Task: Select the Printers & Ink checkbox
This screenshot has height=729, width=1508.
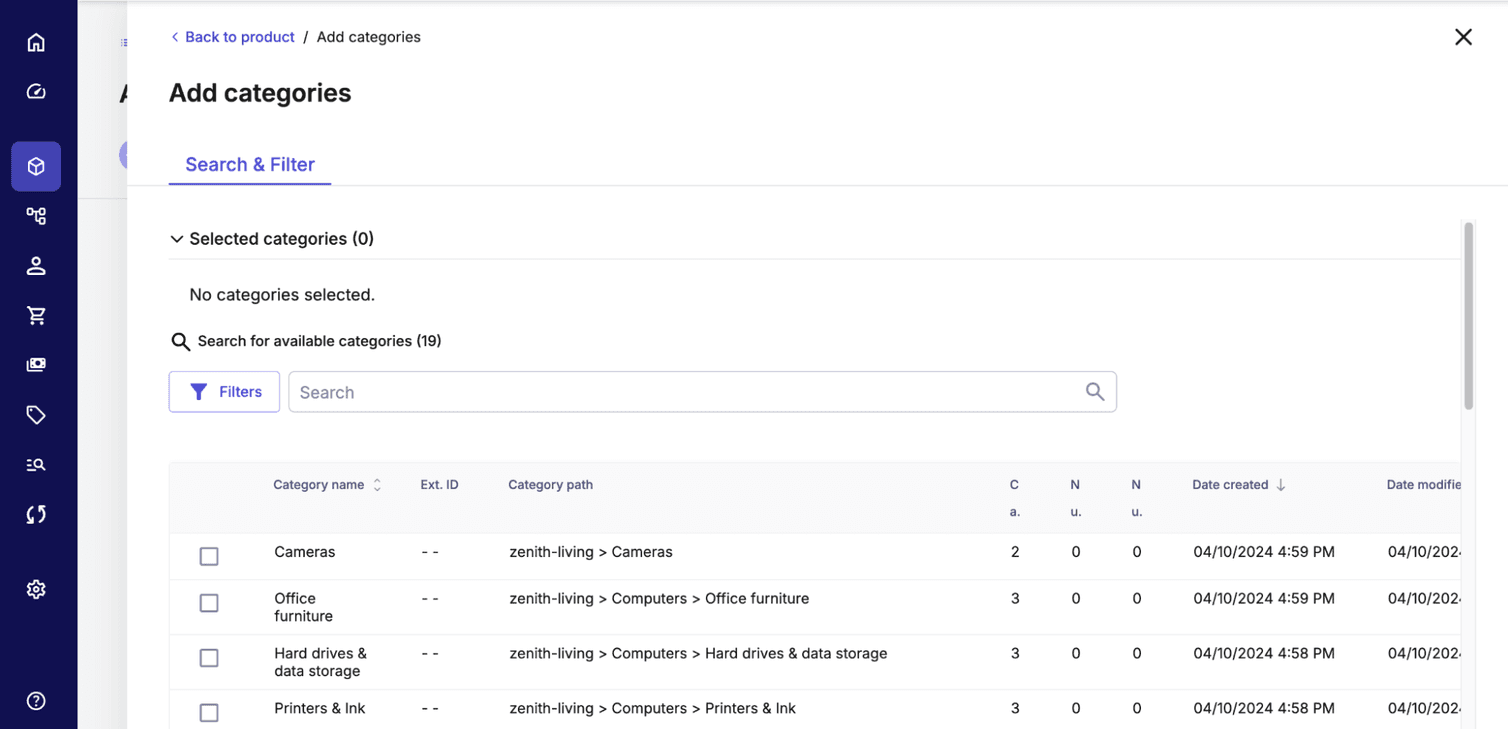Action: pyautogui.click(x=209, y=712)
